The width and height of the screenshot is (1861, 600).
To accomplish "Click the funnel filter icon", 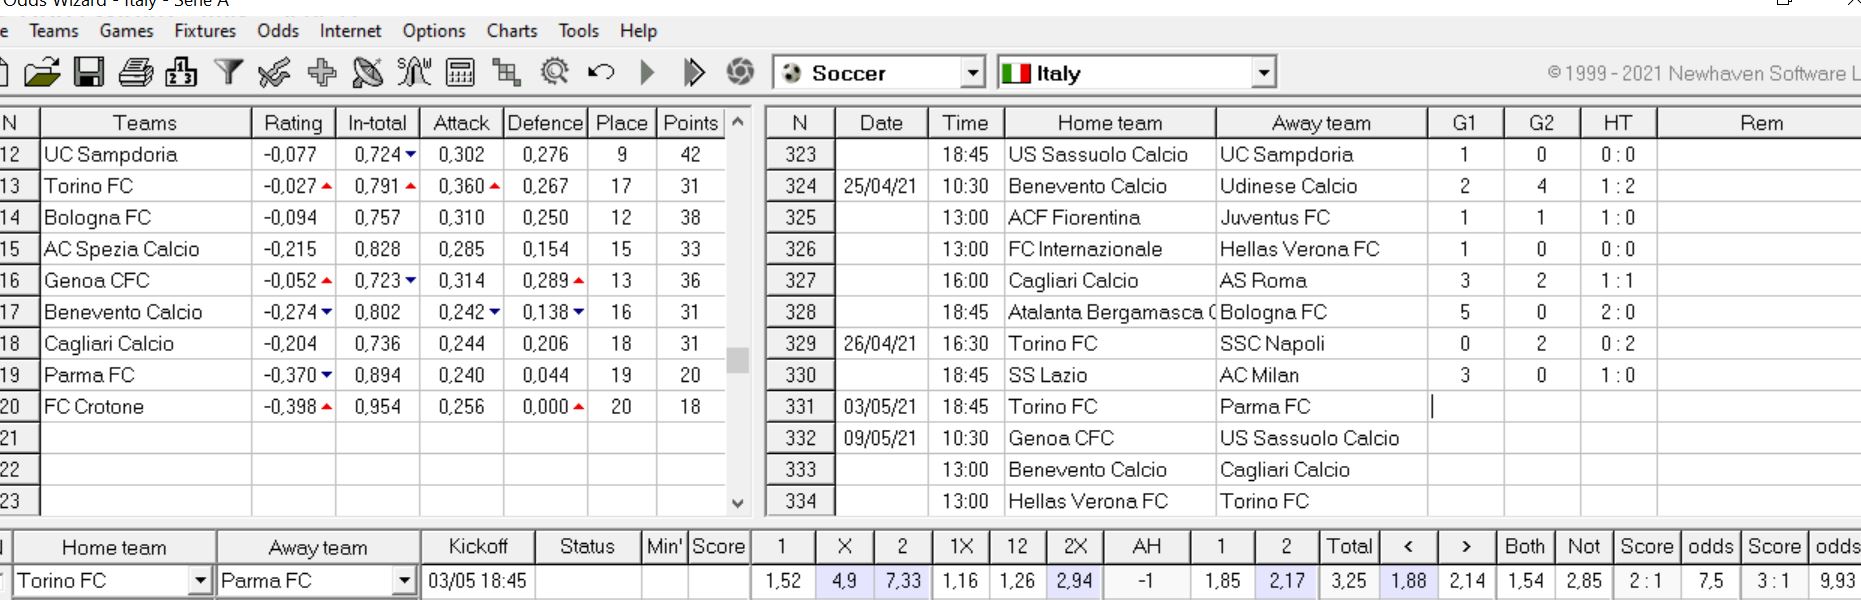I will pos(229,72).
